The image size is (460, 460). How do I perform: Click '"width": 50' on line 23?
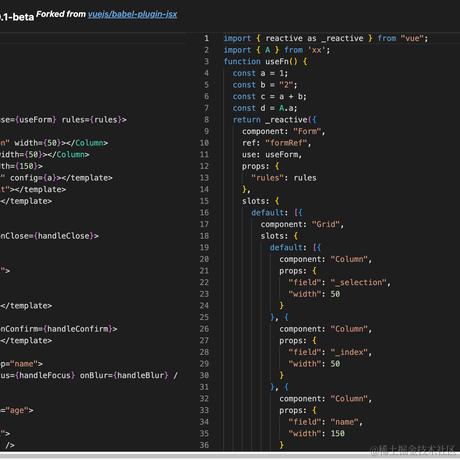pos(314,294)
